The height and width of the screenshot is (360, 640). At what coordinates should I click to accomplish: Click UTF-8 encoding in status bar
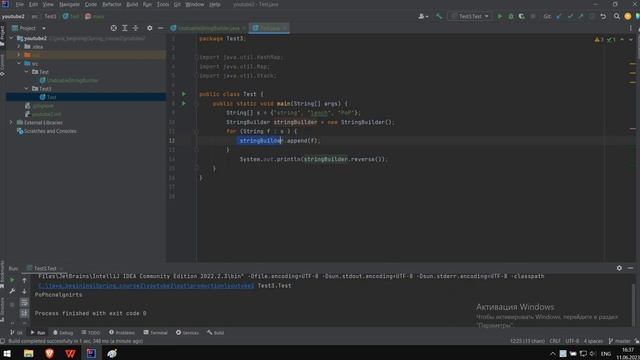point(572,341)
